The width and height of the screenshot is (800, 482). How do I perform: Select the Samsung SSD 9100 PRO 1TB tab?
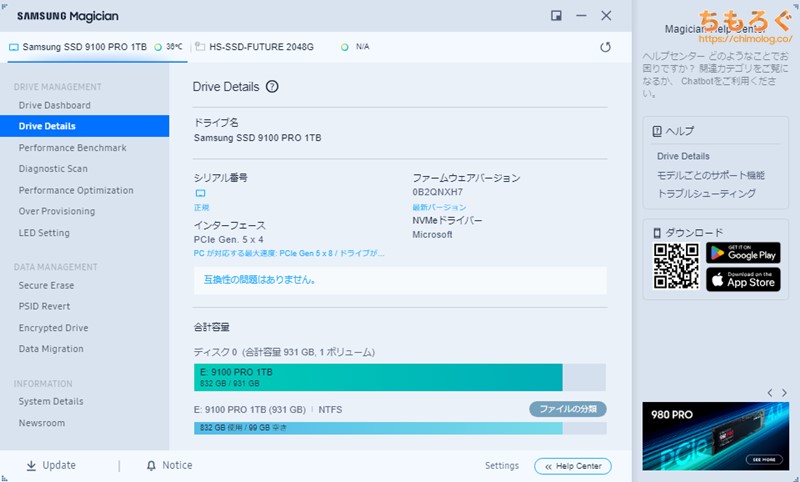[x=96, y=47]
